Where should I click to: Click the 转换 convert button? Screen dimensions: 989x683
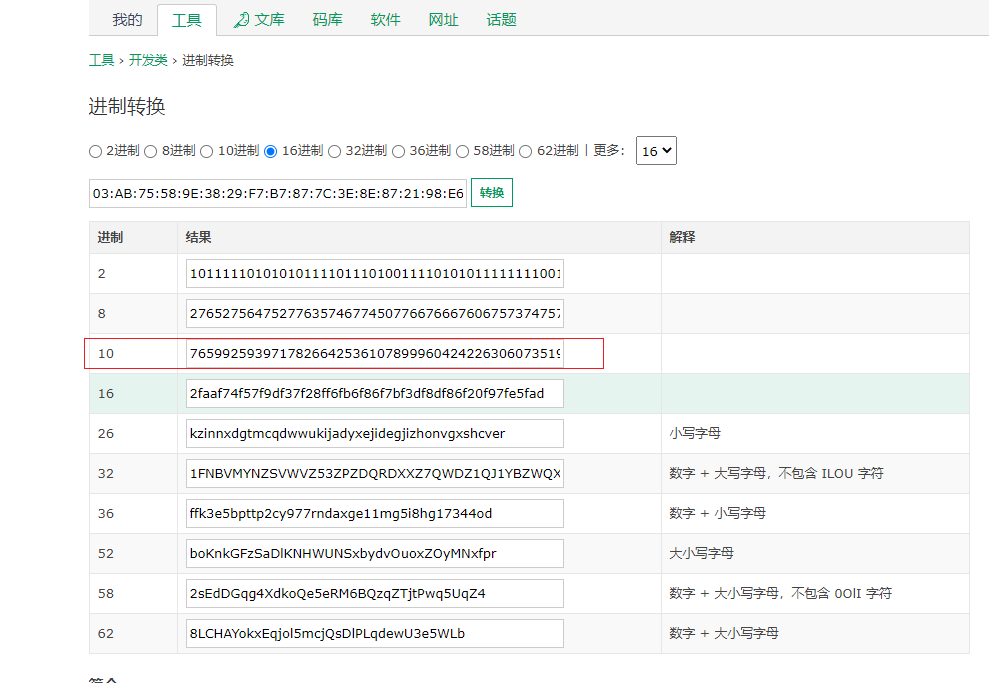[x=492, y=192]
